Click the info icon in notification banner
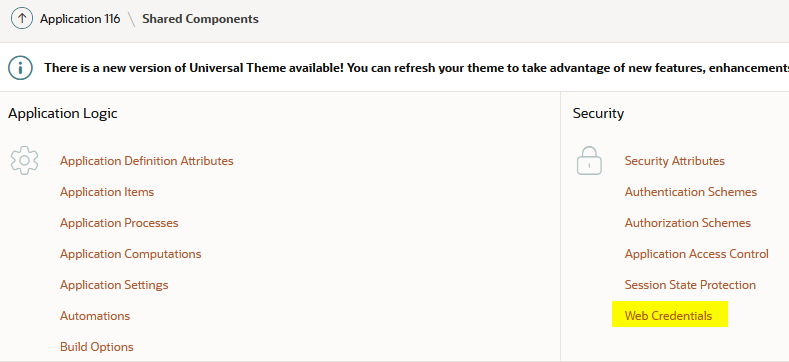This screenshot has width=789, height=362. tap(21, 67)
